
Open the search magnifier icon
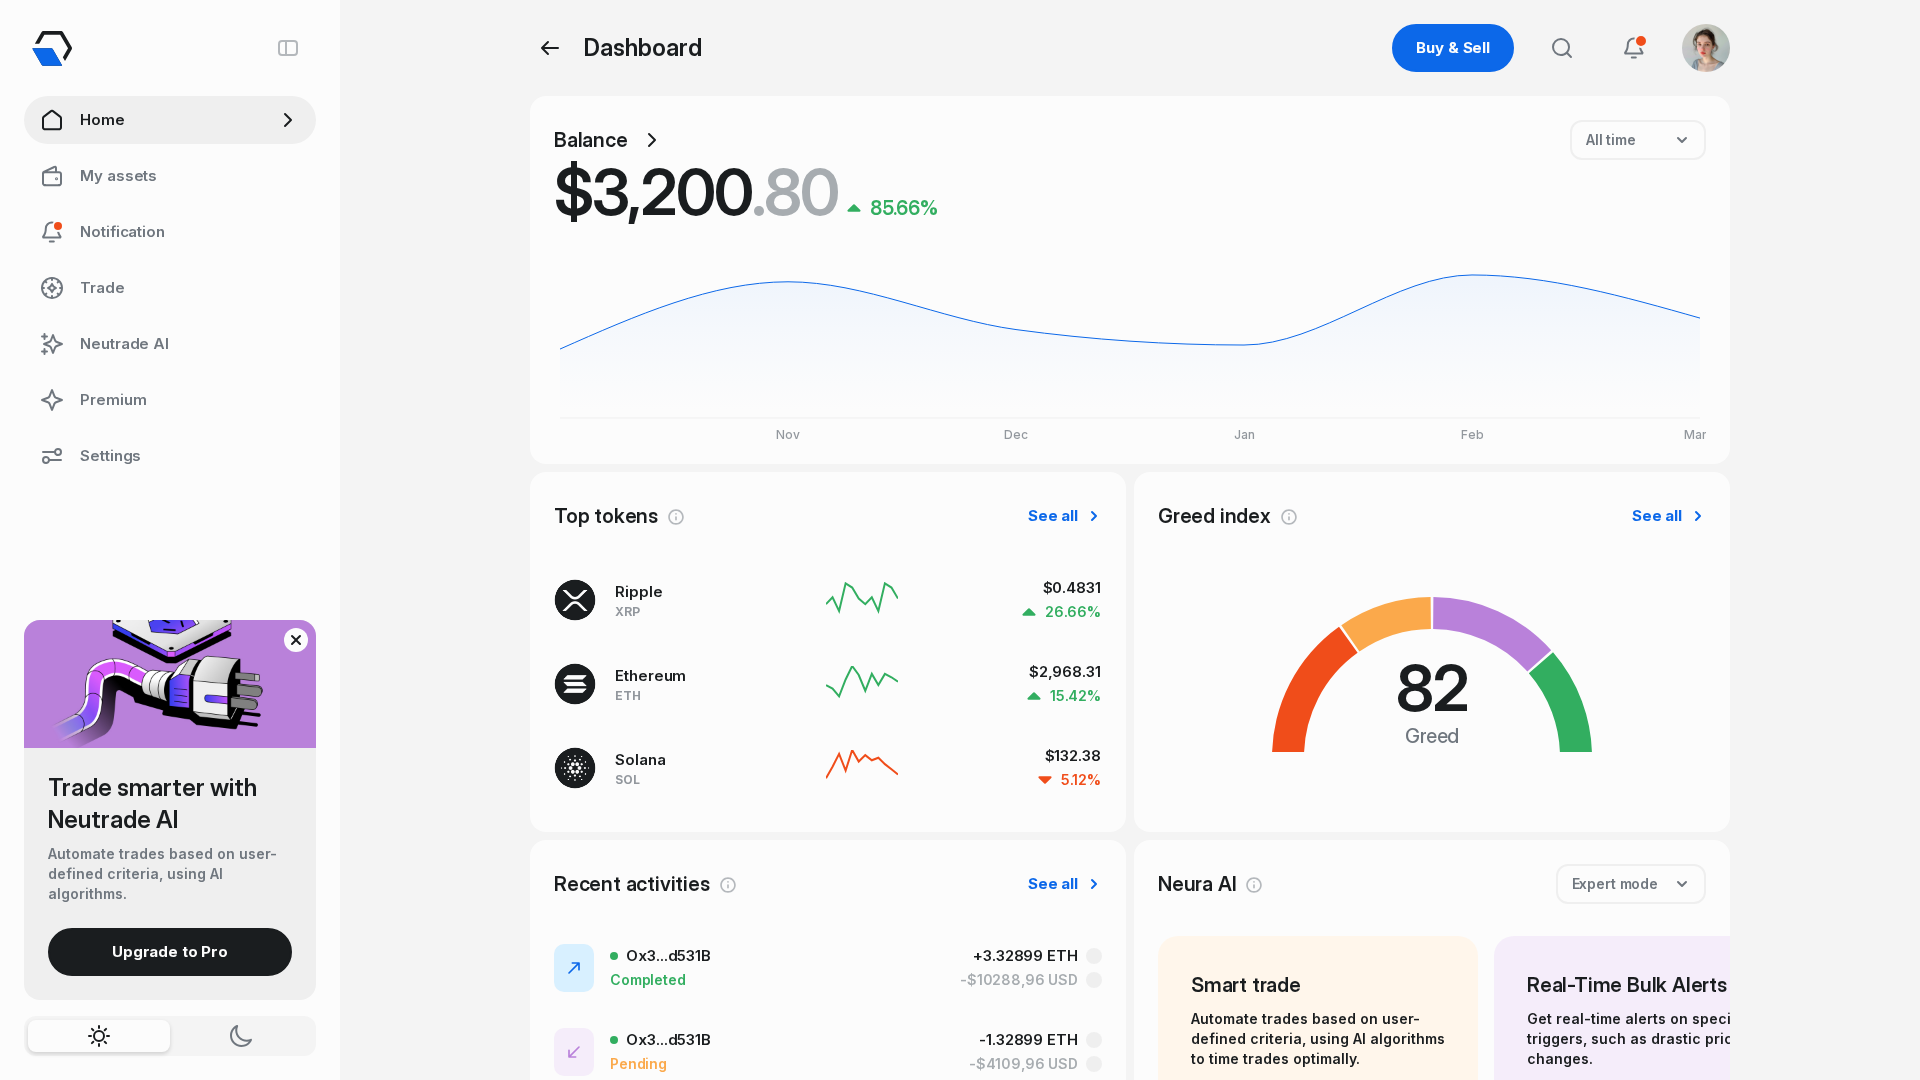pos(1562,47)
